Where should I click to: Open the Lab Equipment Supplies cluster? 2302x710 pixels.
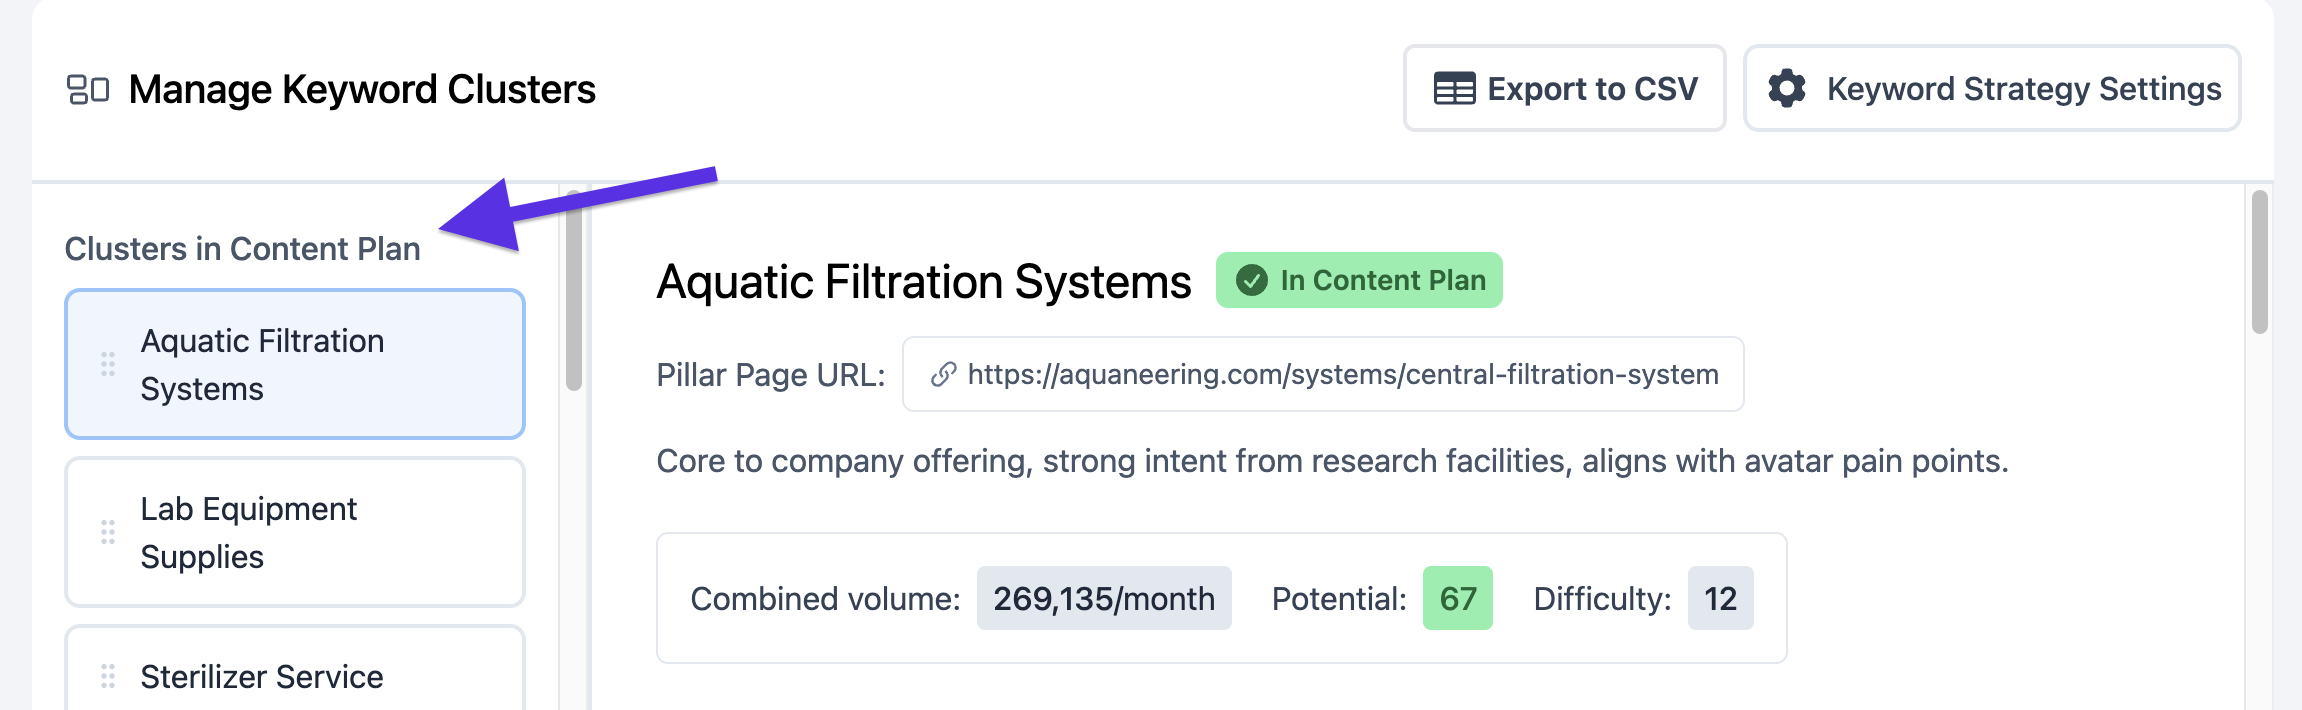(x=295, y=532)
